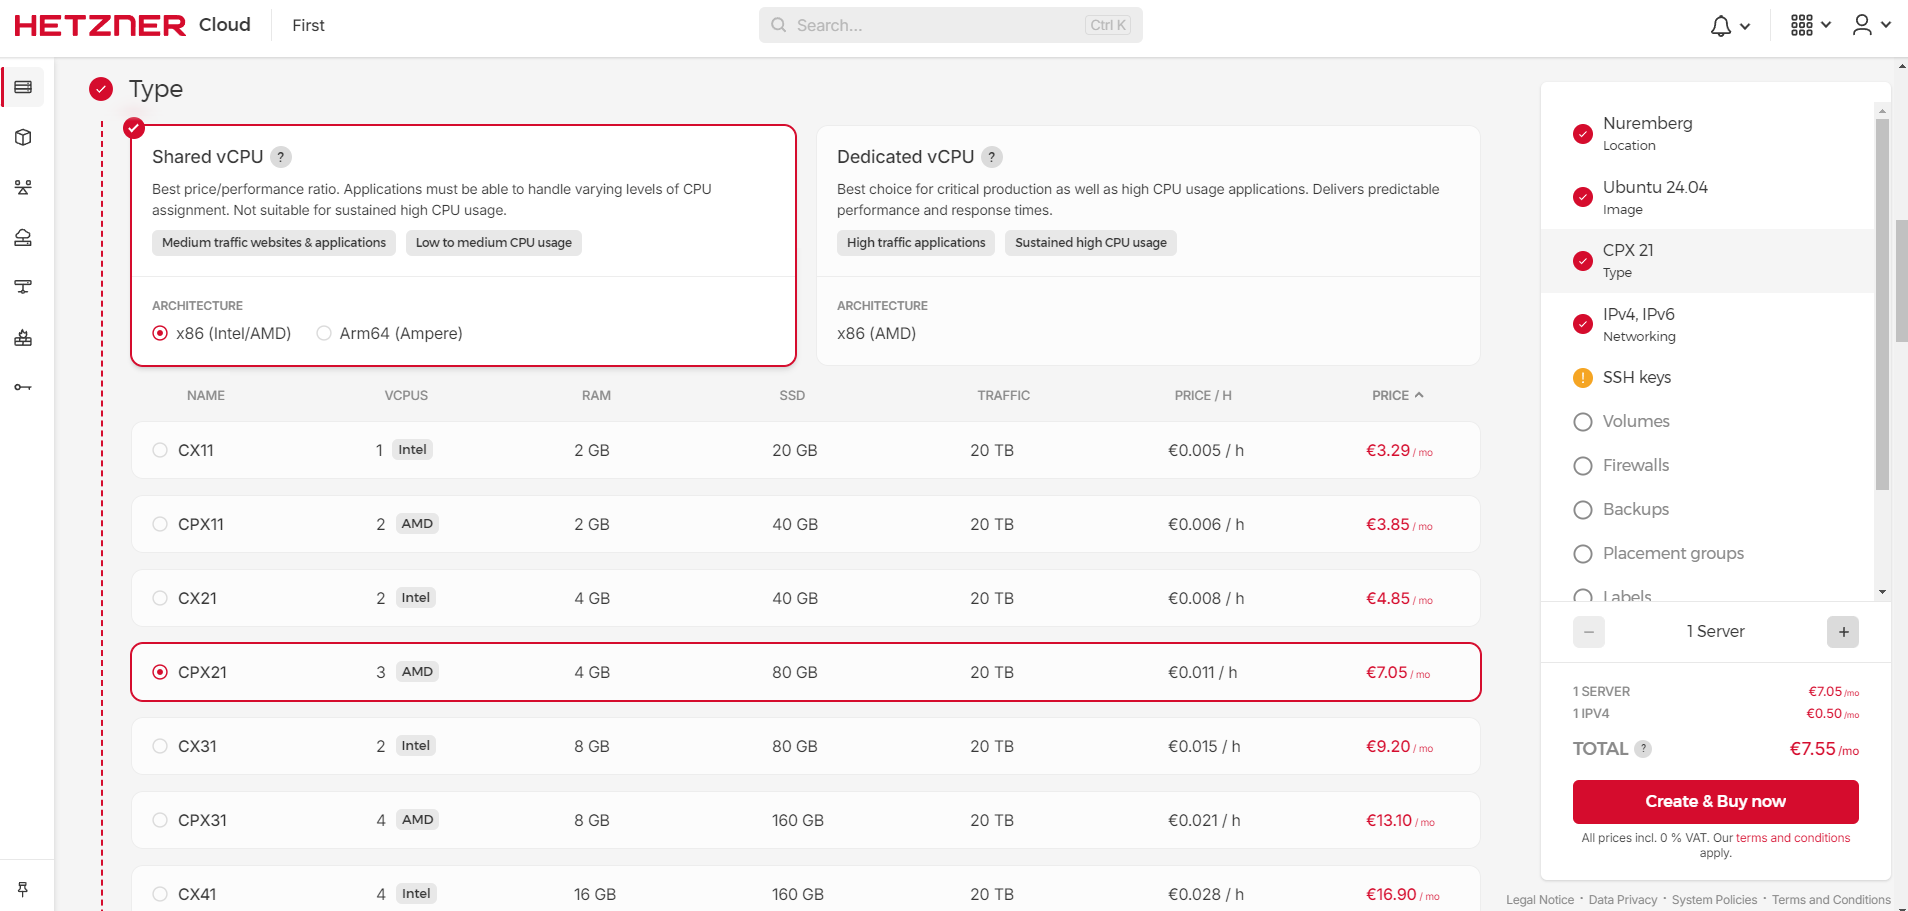Click Create & Buy now button
This screenshot has width=1908, height=911.
(x=1715, y=802)
